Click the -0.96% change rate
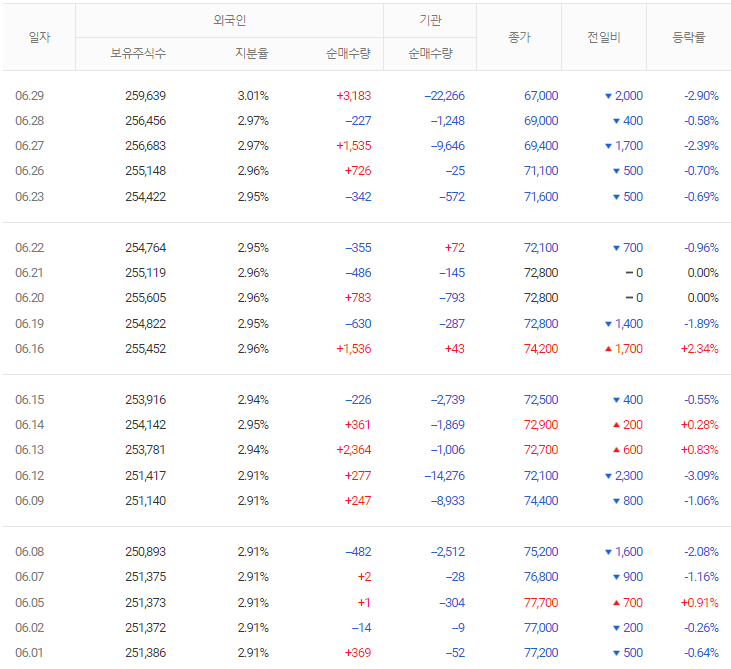 coord(702,248)
